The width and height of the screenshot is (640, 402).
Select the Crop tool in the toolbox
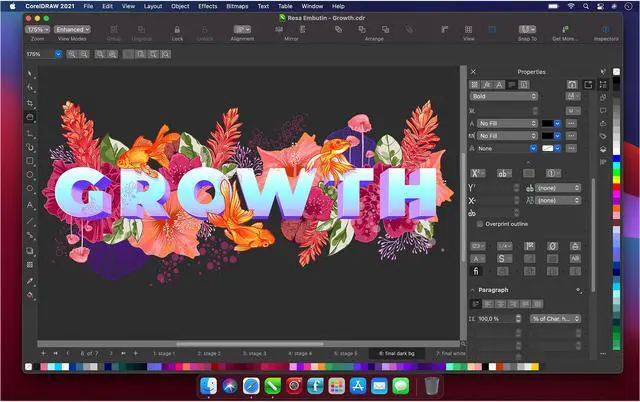[30, 102]
